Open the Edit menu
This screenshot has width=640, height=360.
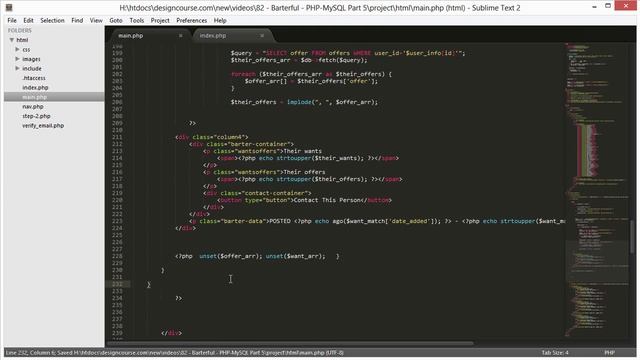tap(28, 20)
